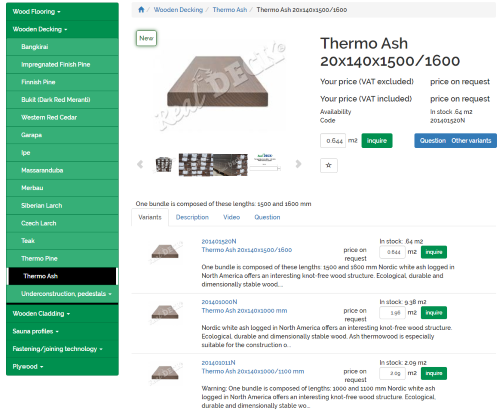Show next thumbnails with right arrow

298,164
